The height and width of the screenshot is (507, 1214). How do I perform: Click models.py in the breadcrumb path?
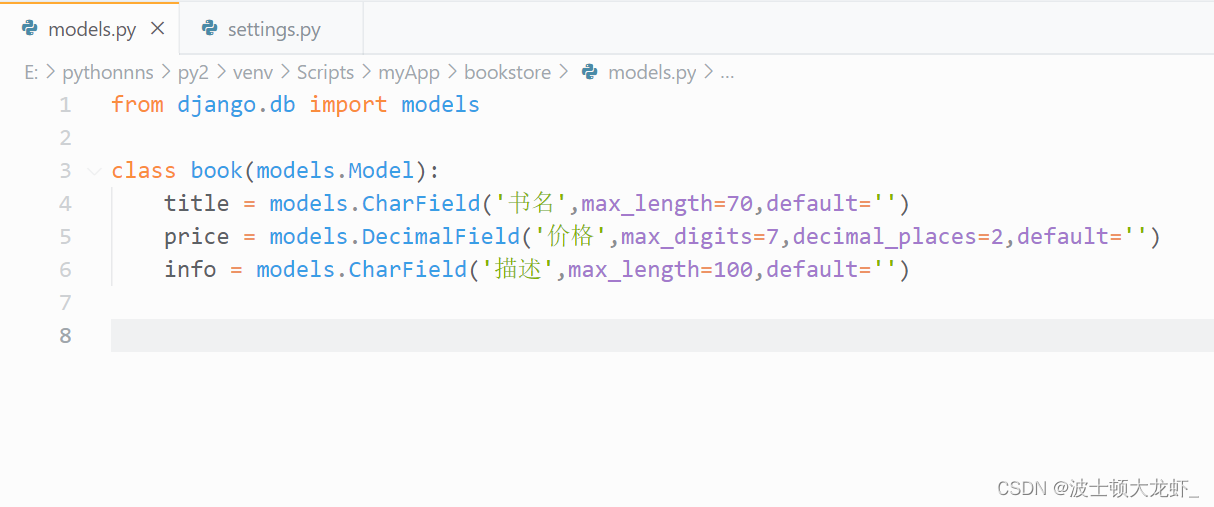pos(652,72)
